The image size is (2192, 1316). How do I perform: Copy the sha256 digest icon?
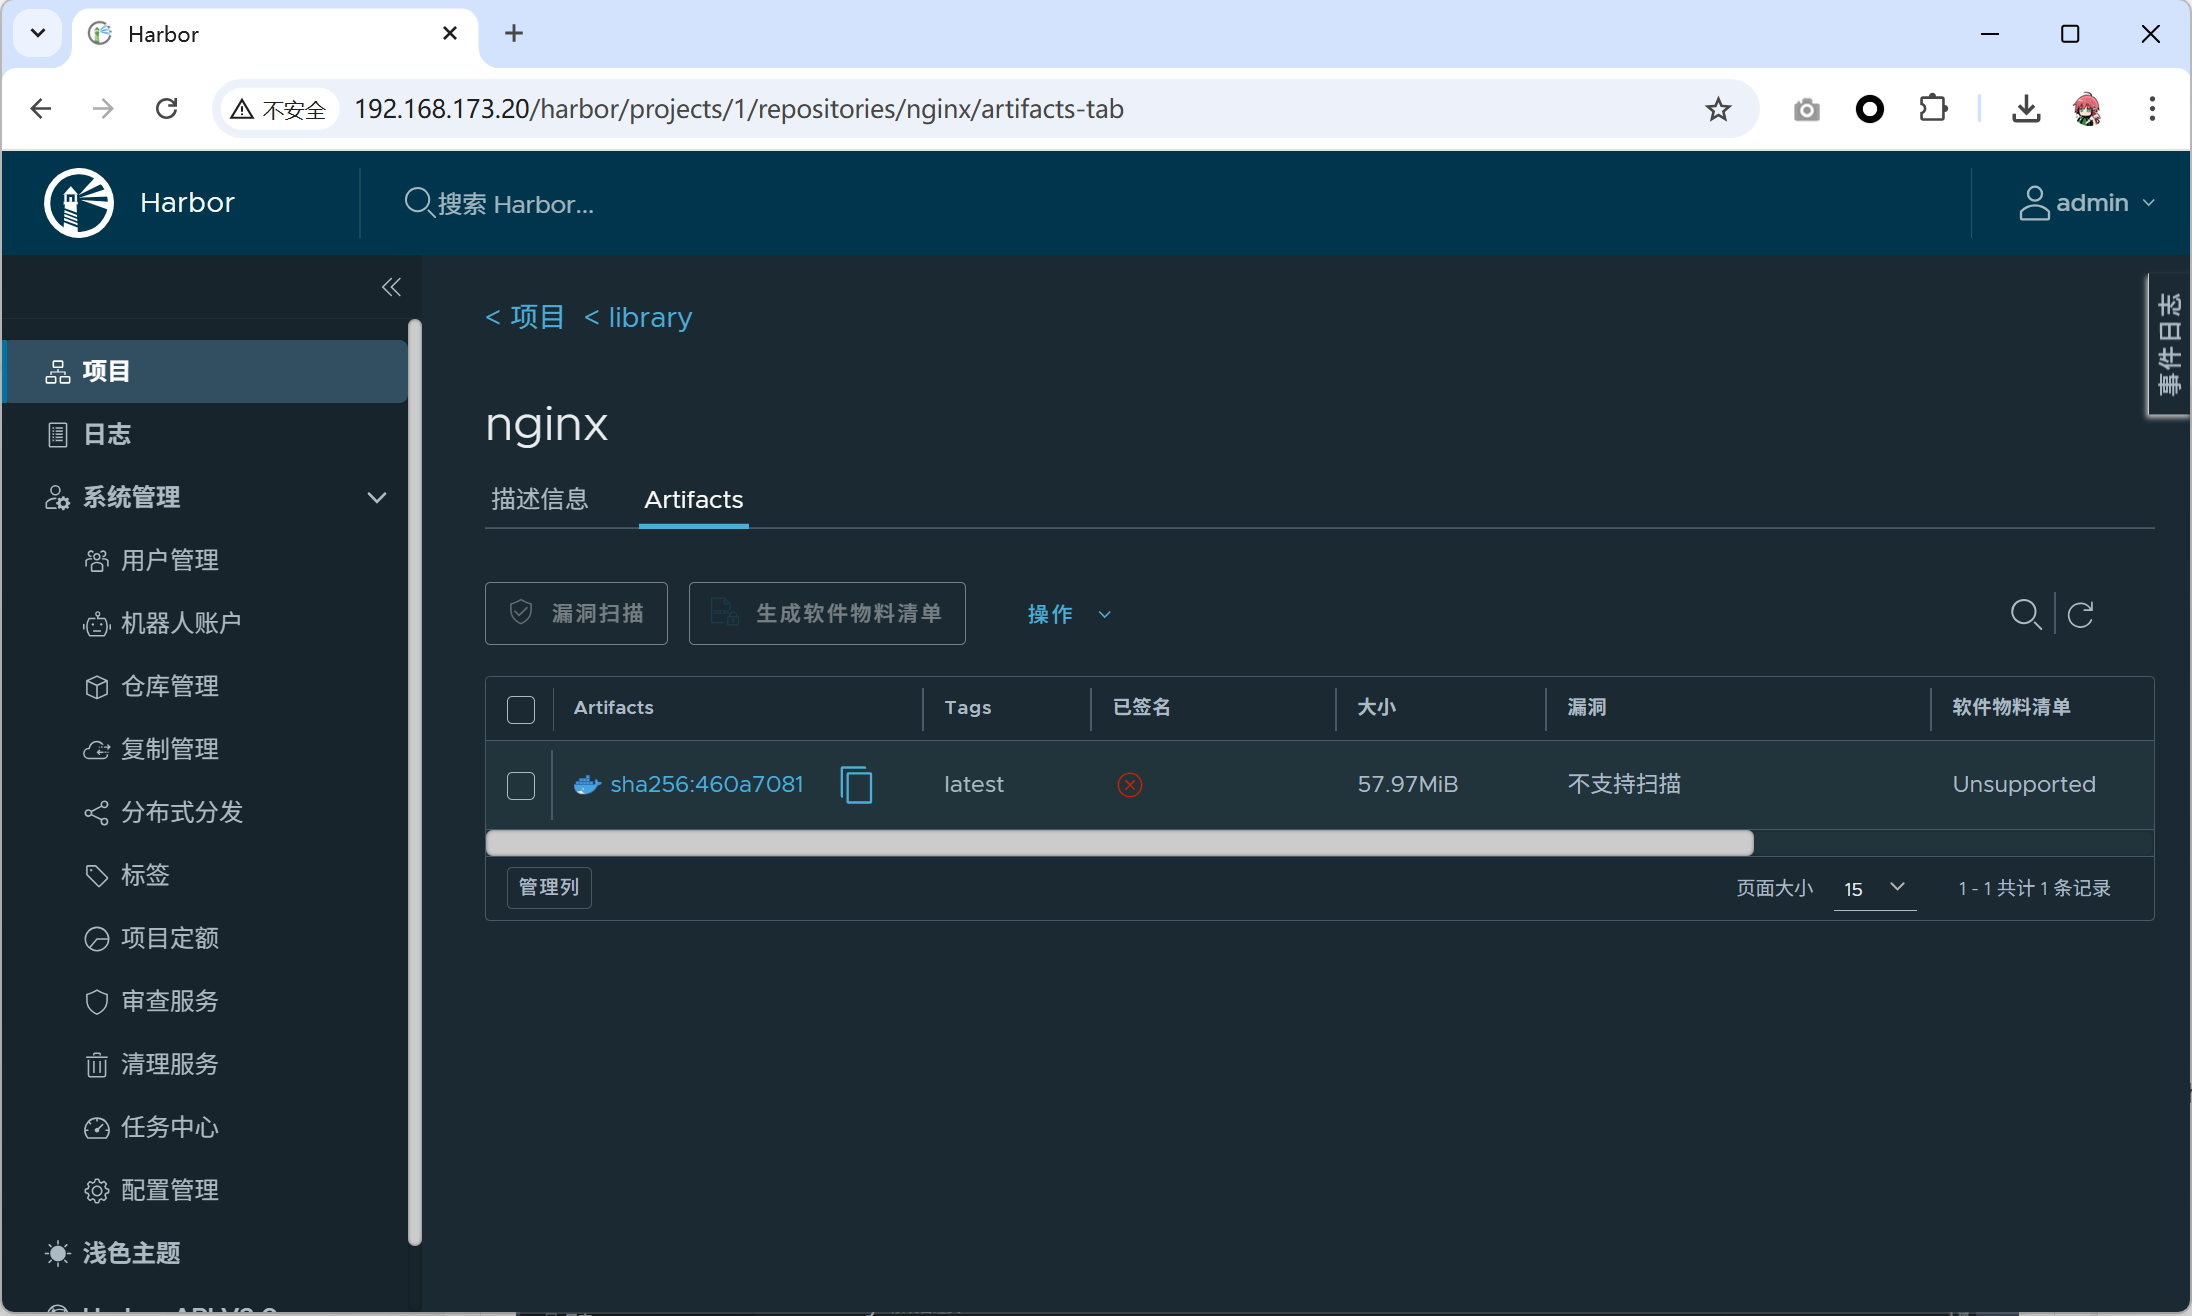pos(856,785)
